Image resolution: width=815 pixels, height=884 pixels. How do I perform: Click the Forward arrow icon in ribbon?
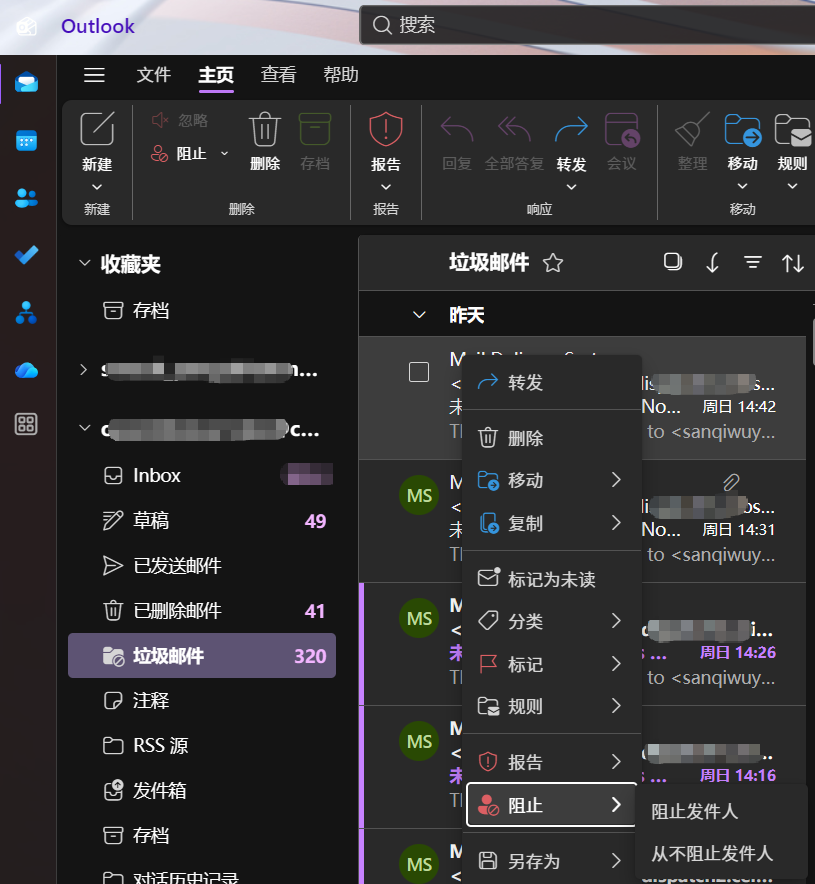[x=571, y=130]
